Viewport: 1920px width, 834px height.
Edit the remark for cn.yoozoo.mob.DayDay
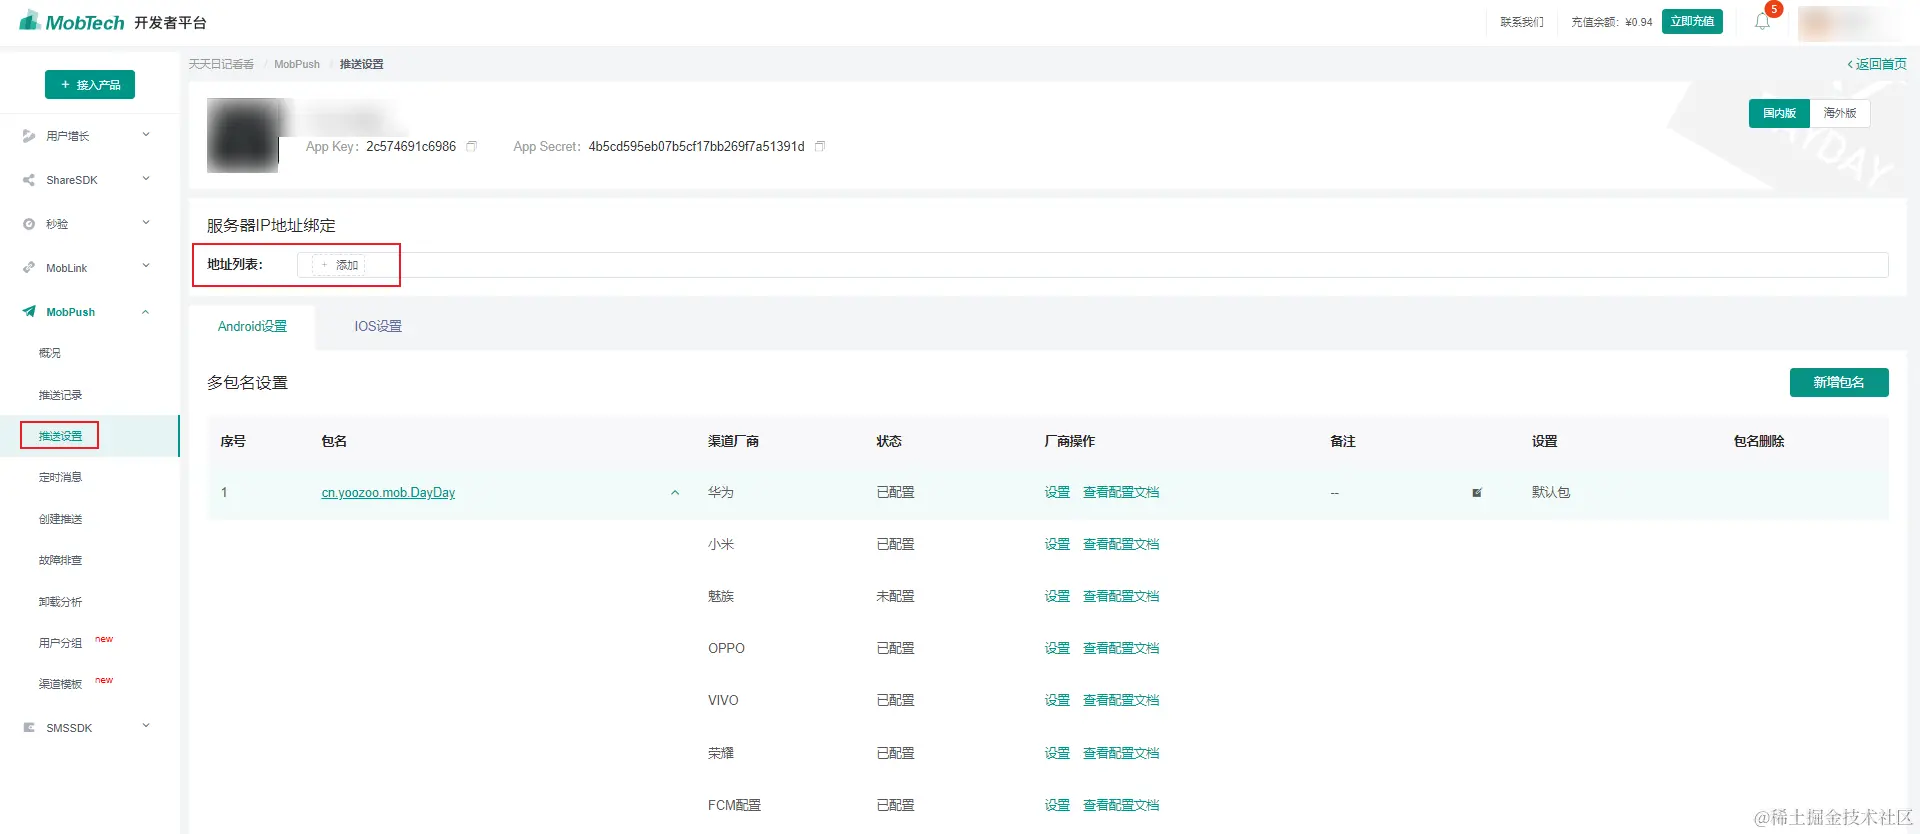(x=1477, y=493)
